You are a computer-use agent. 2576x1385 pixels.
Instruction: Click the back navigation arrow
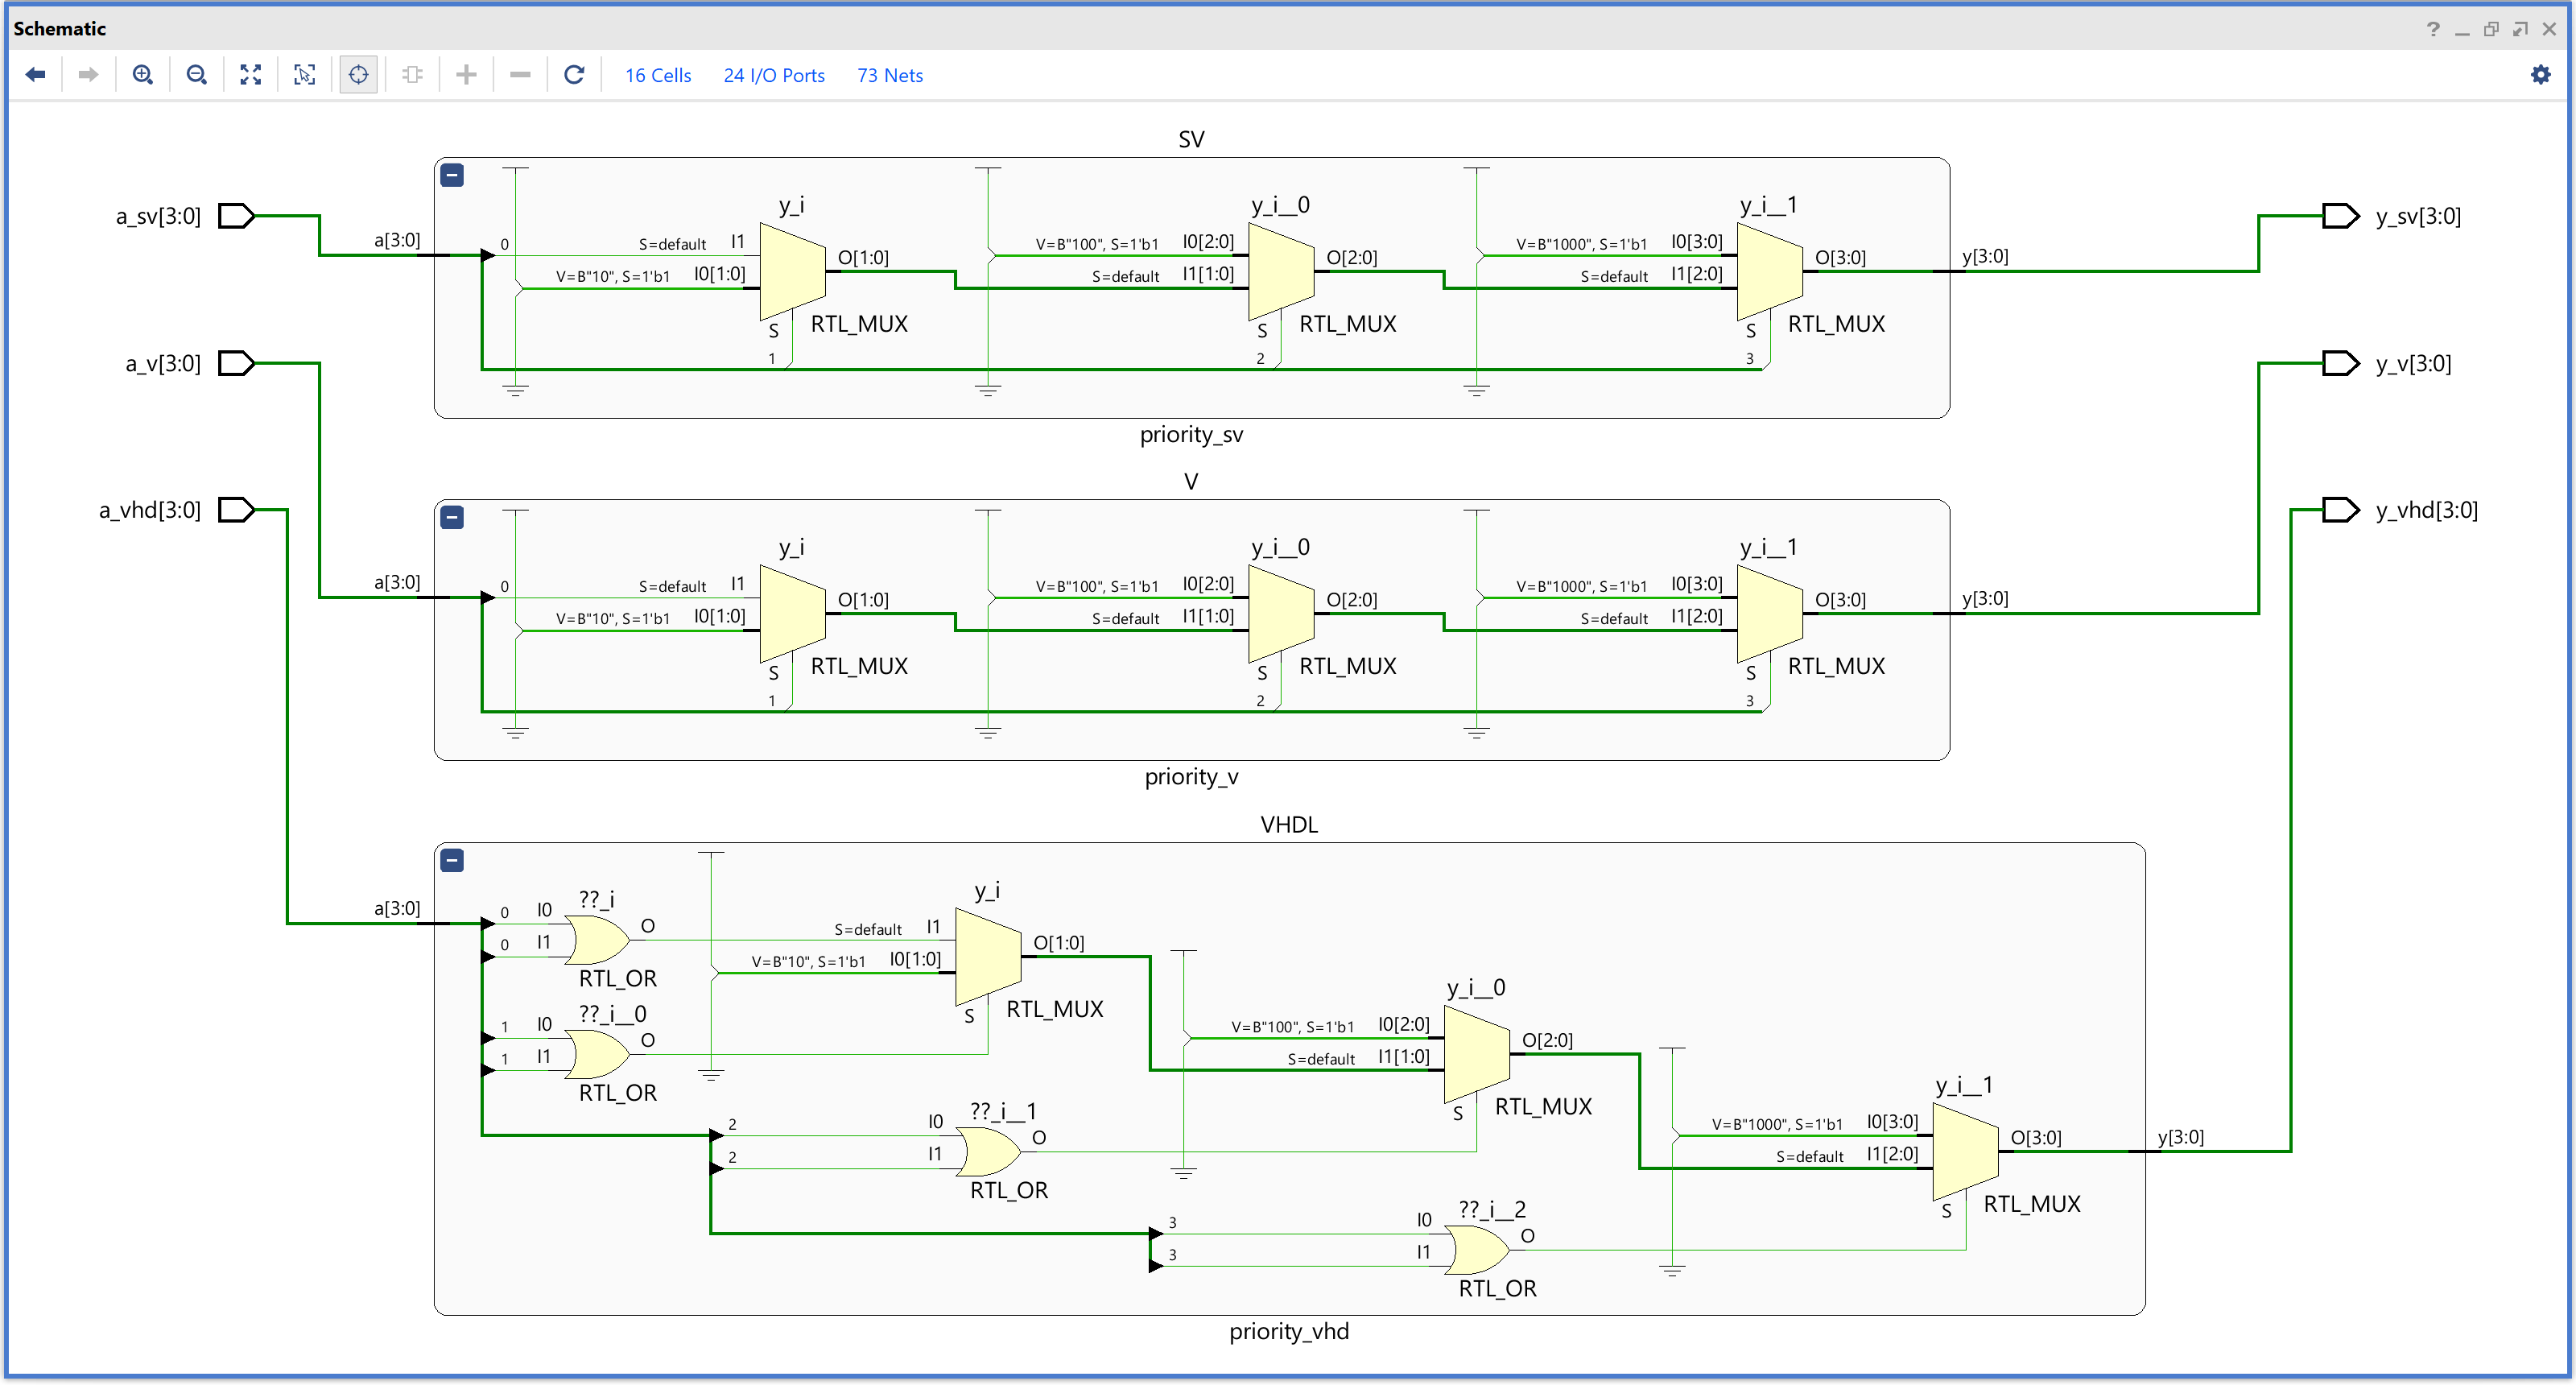36,75
